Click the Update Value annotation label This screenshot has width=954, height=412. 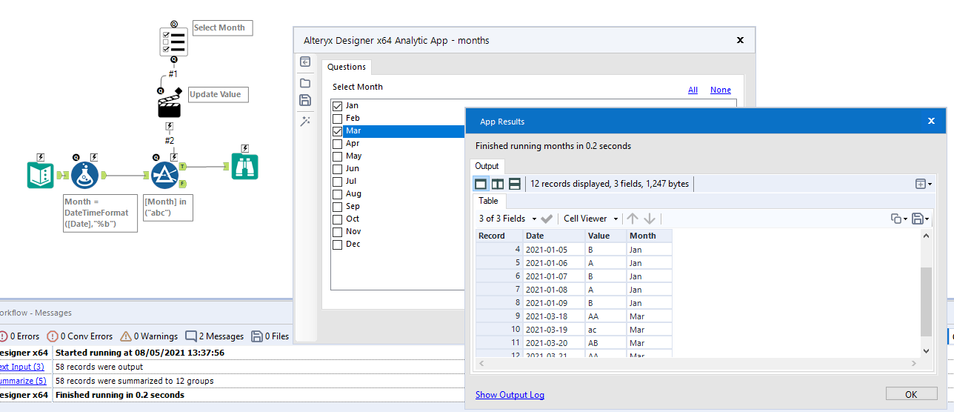click(218, 94)
